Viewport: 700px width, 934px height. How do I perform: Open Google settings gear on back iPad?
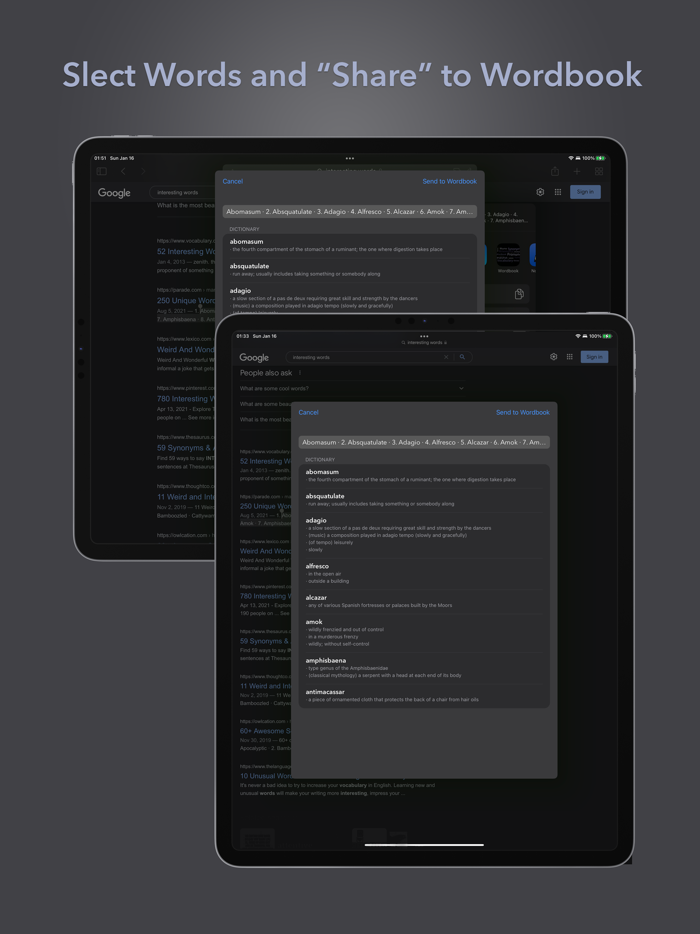pos(540,192)
